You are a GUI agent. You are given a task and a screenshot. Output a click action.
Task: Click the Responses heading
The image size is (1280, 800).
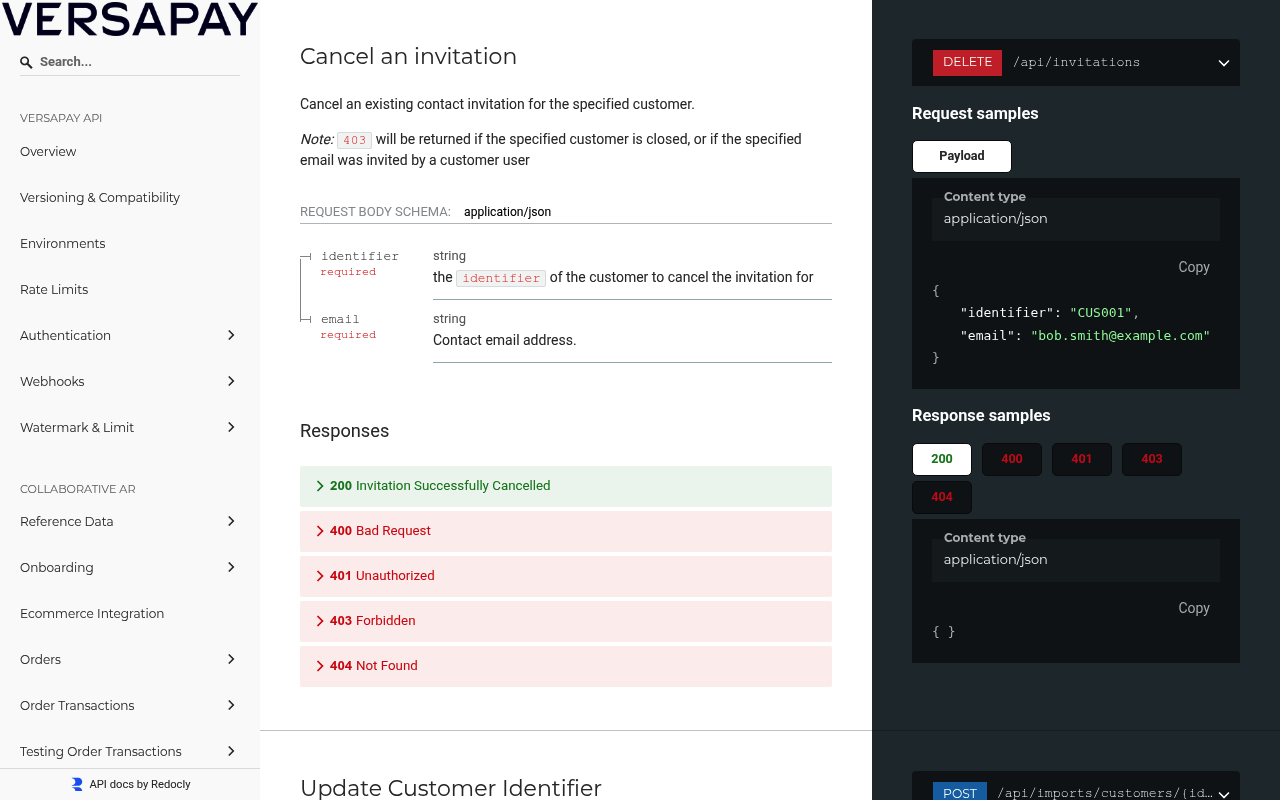pos(344,431)
